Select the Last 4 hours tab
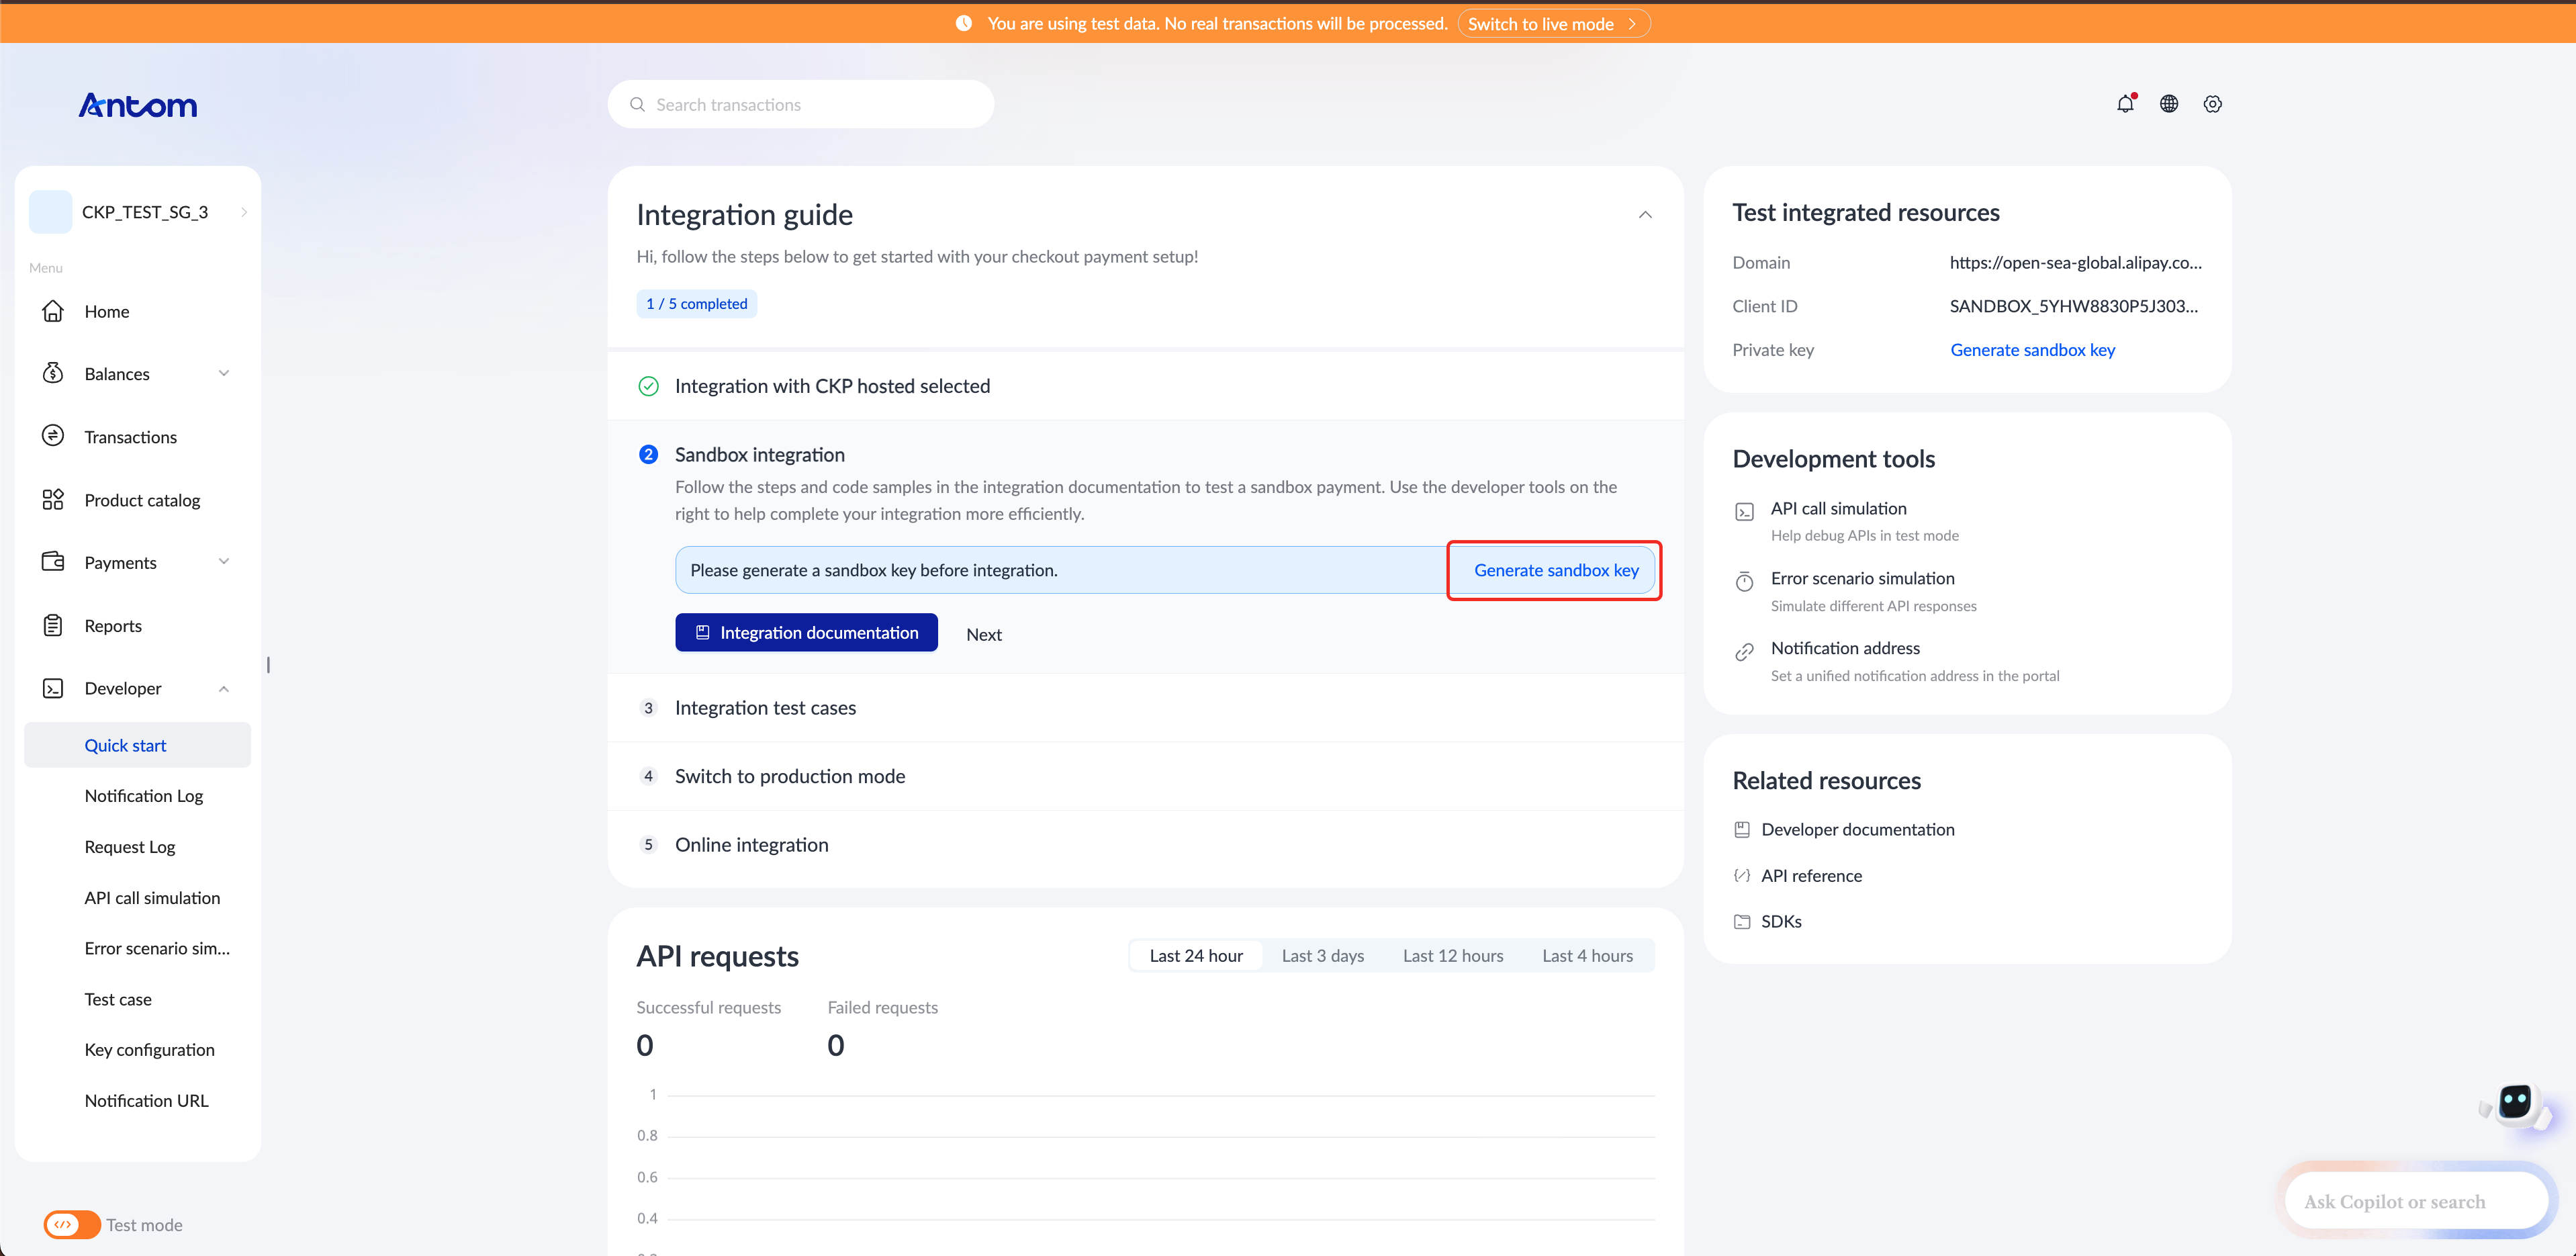 pyautogui.click(x=1587, y=955)
